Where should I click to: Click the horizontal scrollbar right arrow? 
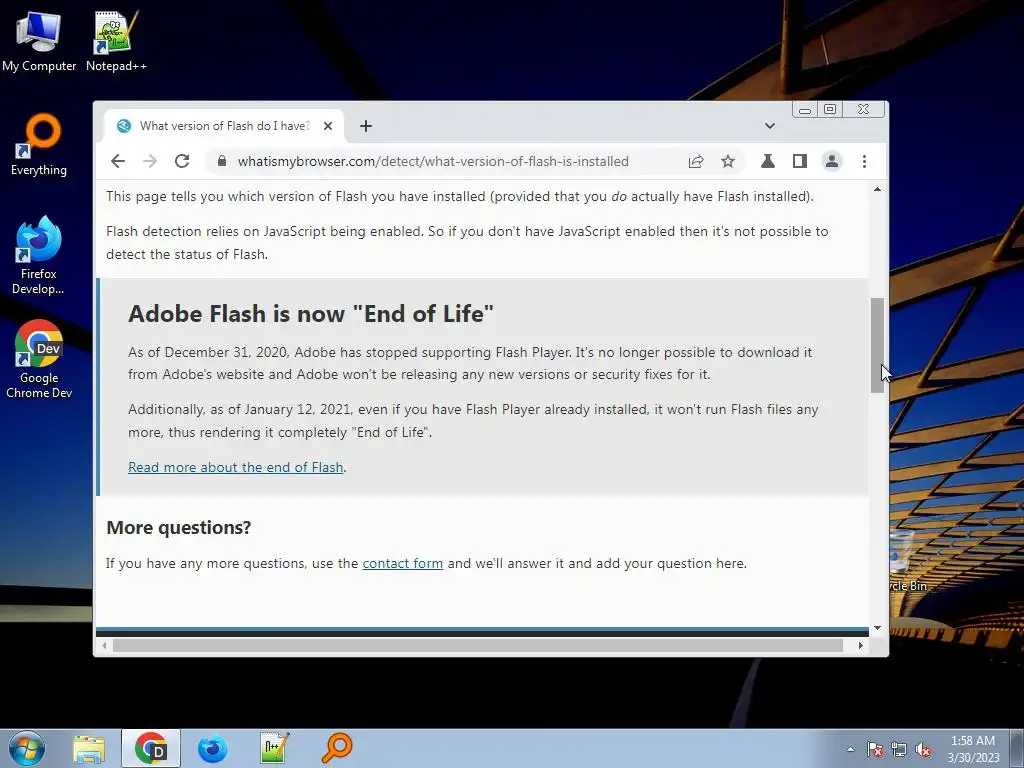click(861, 645)
